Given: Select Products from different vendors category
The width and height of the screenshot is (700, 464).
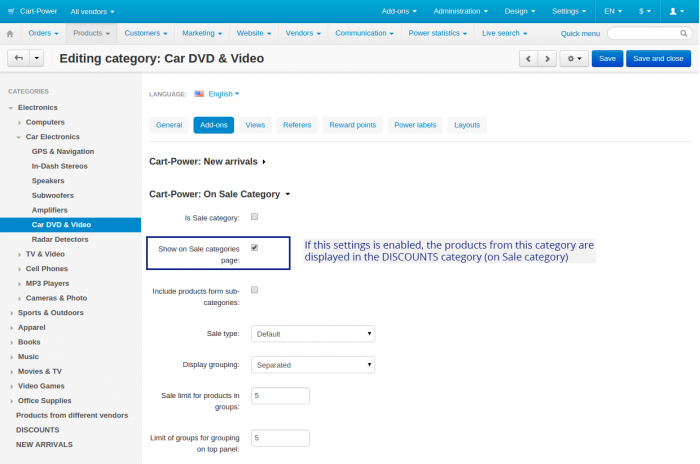Looking at the screenshot, I should tap(72, 415).
